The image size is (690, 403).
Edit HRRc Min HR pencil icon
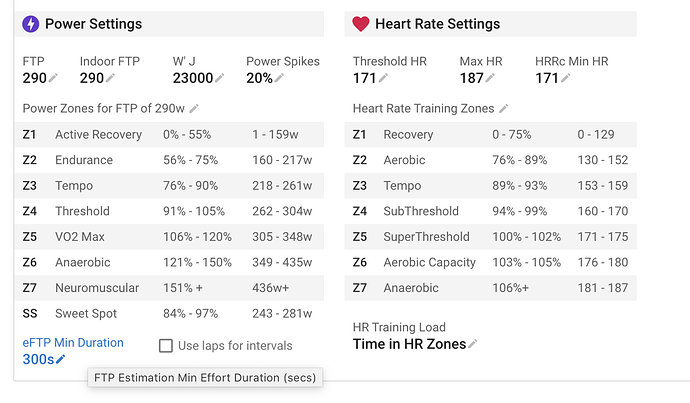[x=566, y=79]
